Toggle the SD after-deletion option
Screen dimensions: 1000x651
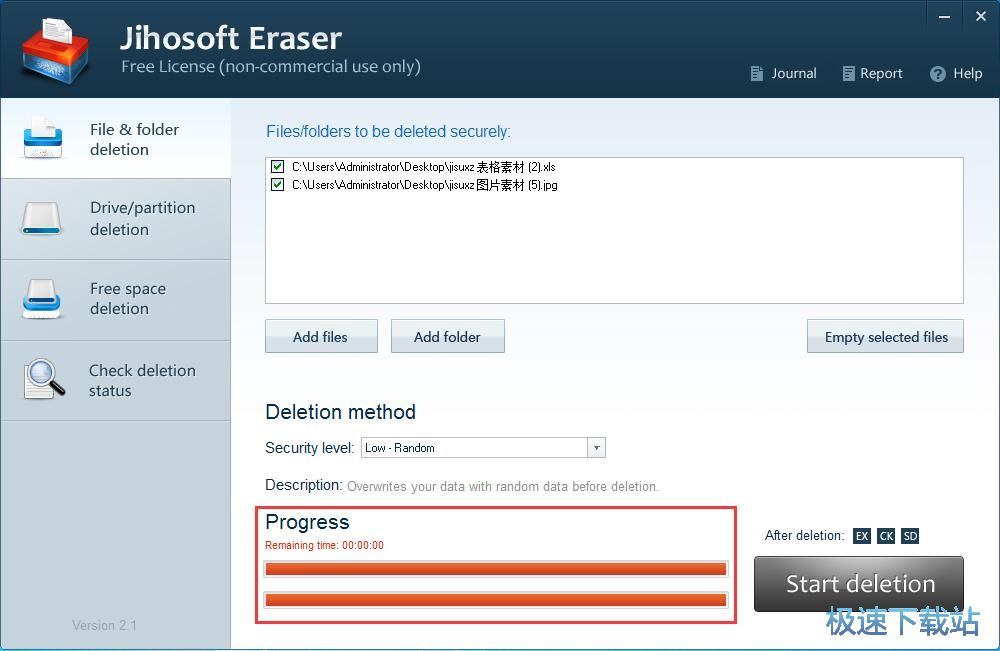pyautogui.click(x=910, y=536)
